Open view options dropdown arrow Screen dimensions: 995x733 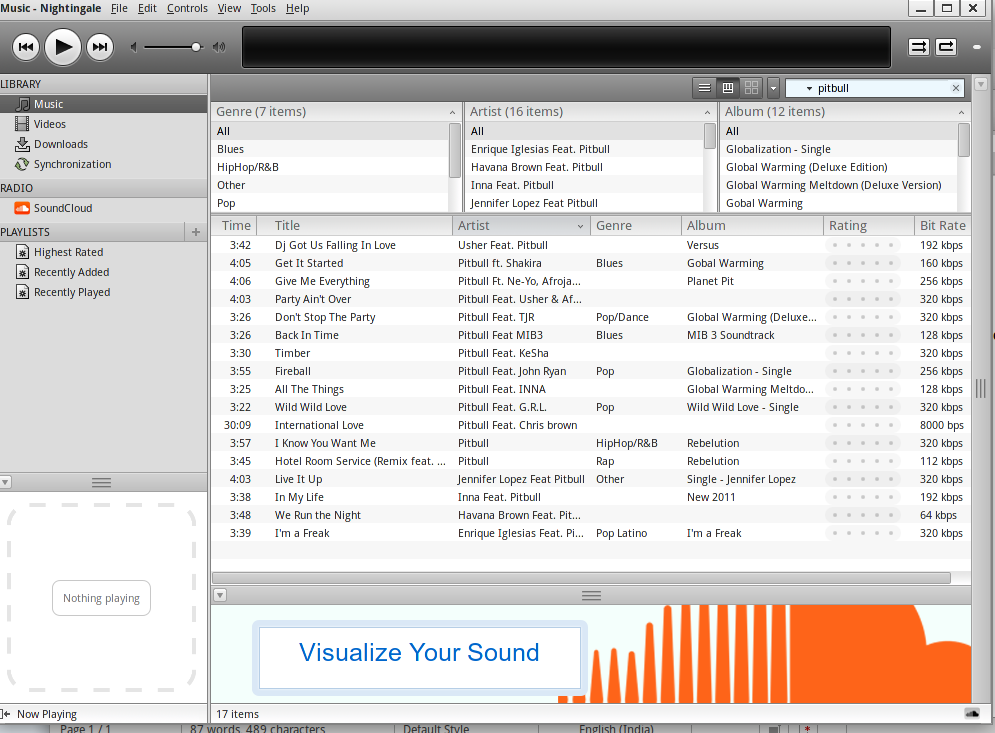click(773, 88)
